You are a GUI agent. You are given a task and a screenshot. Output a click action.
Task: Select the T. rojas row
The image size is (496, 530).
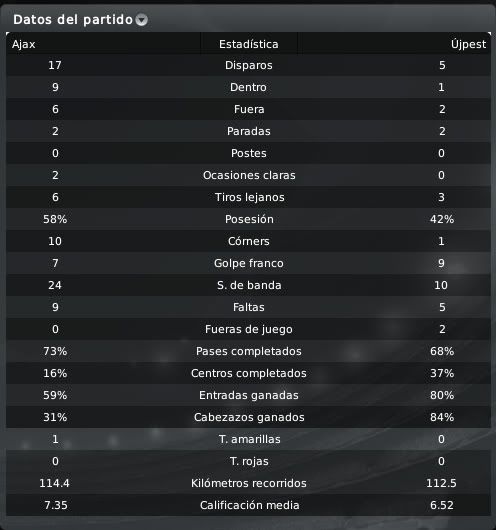coord(249,461)
